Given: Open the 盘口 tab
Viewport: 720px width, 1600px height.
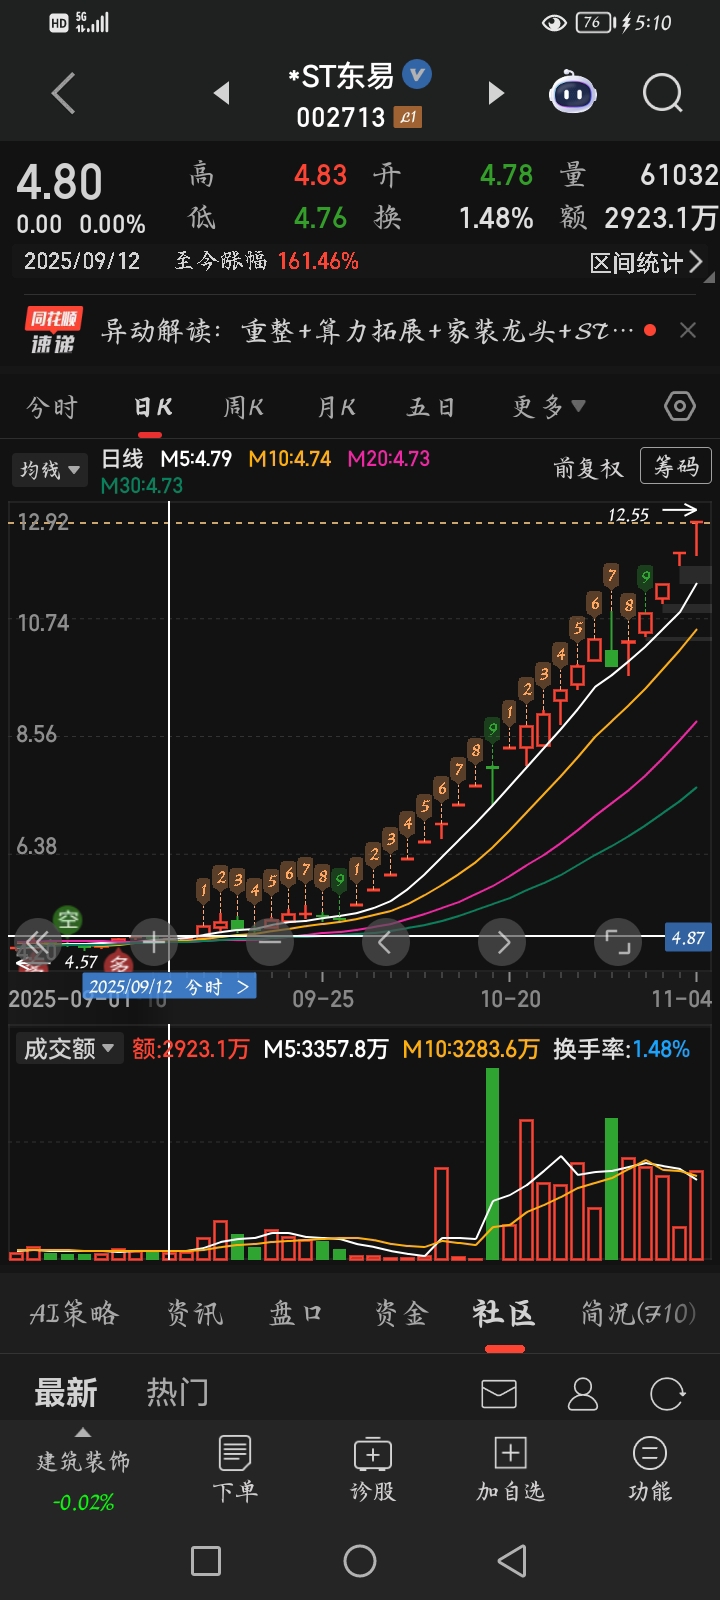Looking at the screenshot, I should coord(297,1313).
